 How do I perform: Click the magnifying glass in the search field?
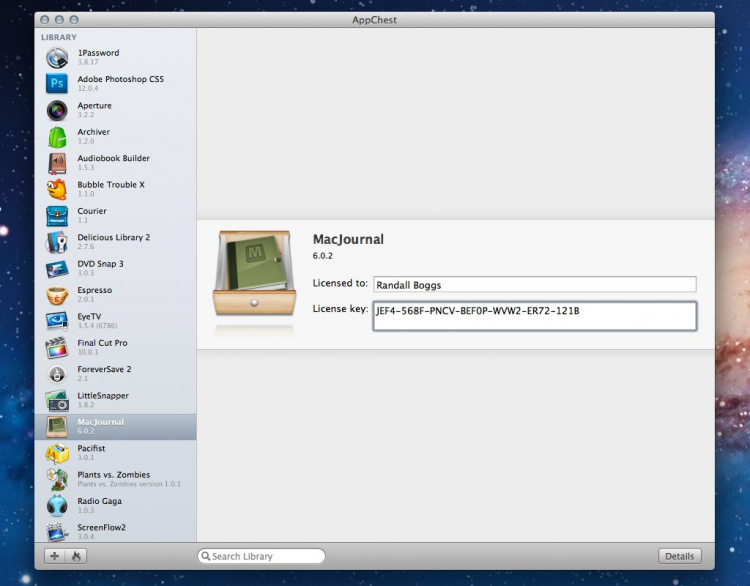[206, 556]
